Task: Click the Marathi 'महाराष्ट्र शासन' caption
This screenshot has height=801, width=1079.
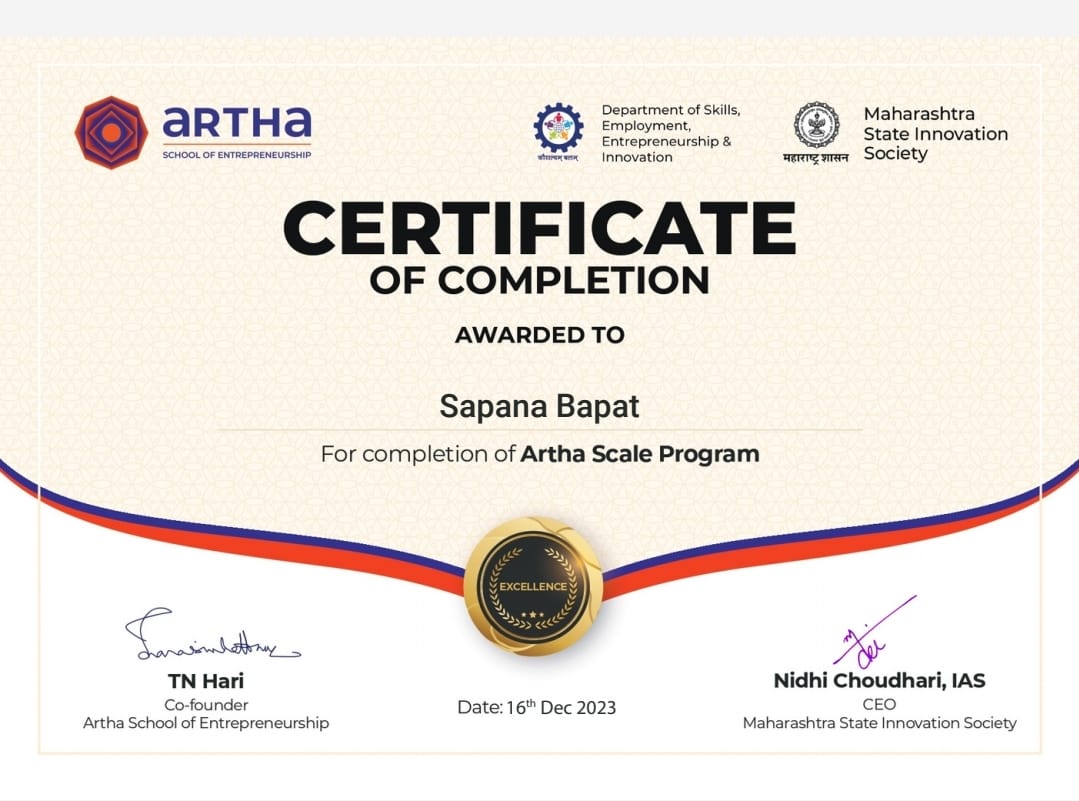Action: point(816,158)
